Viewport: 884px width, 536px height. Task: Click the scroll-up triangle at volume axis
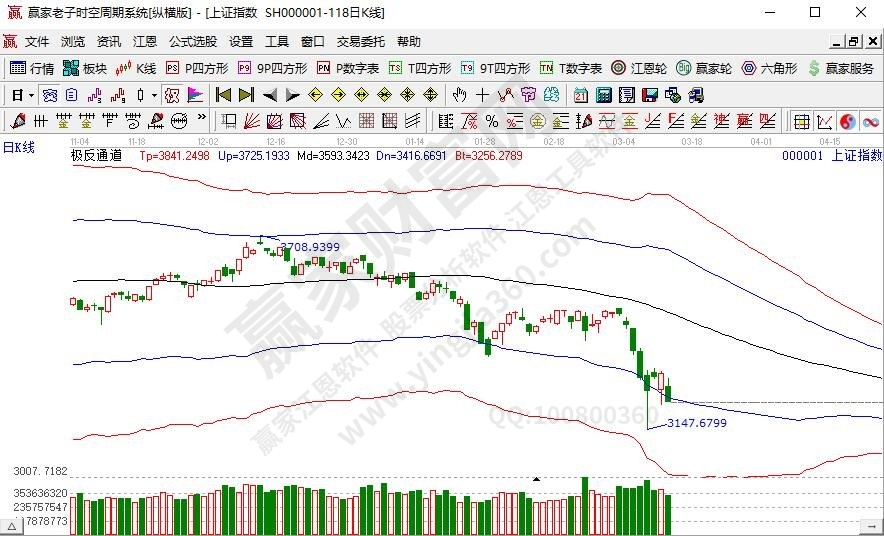(x=11, y=527)
